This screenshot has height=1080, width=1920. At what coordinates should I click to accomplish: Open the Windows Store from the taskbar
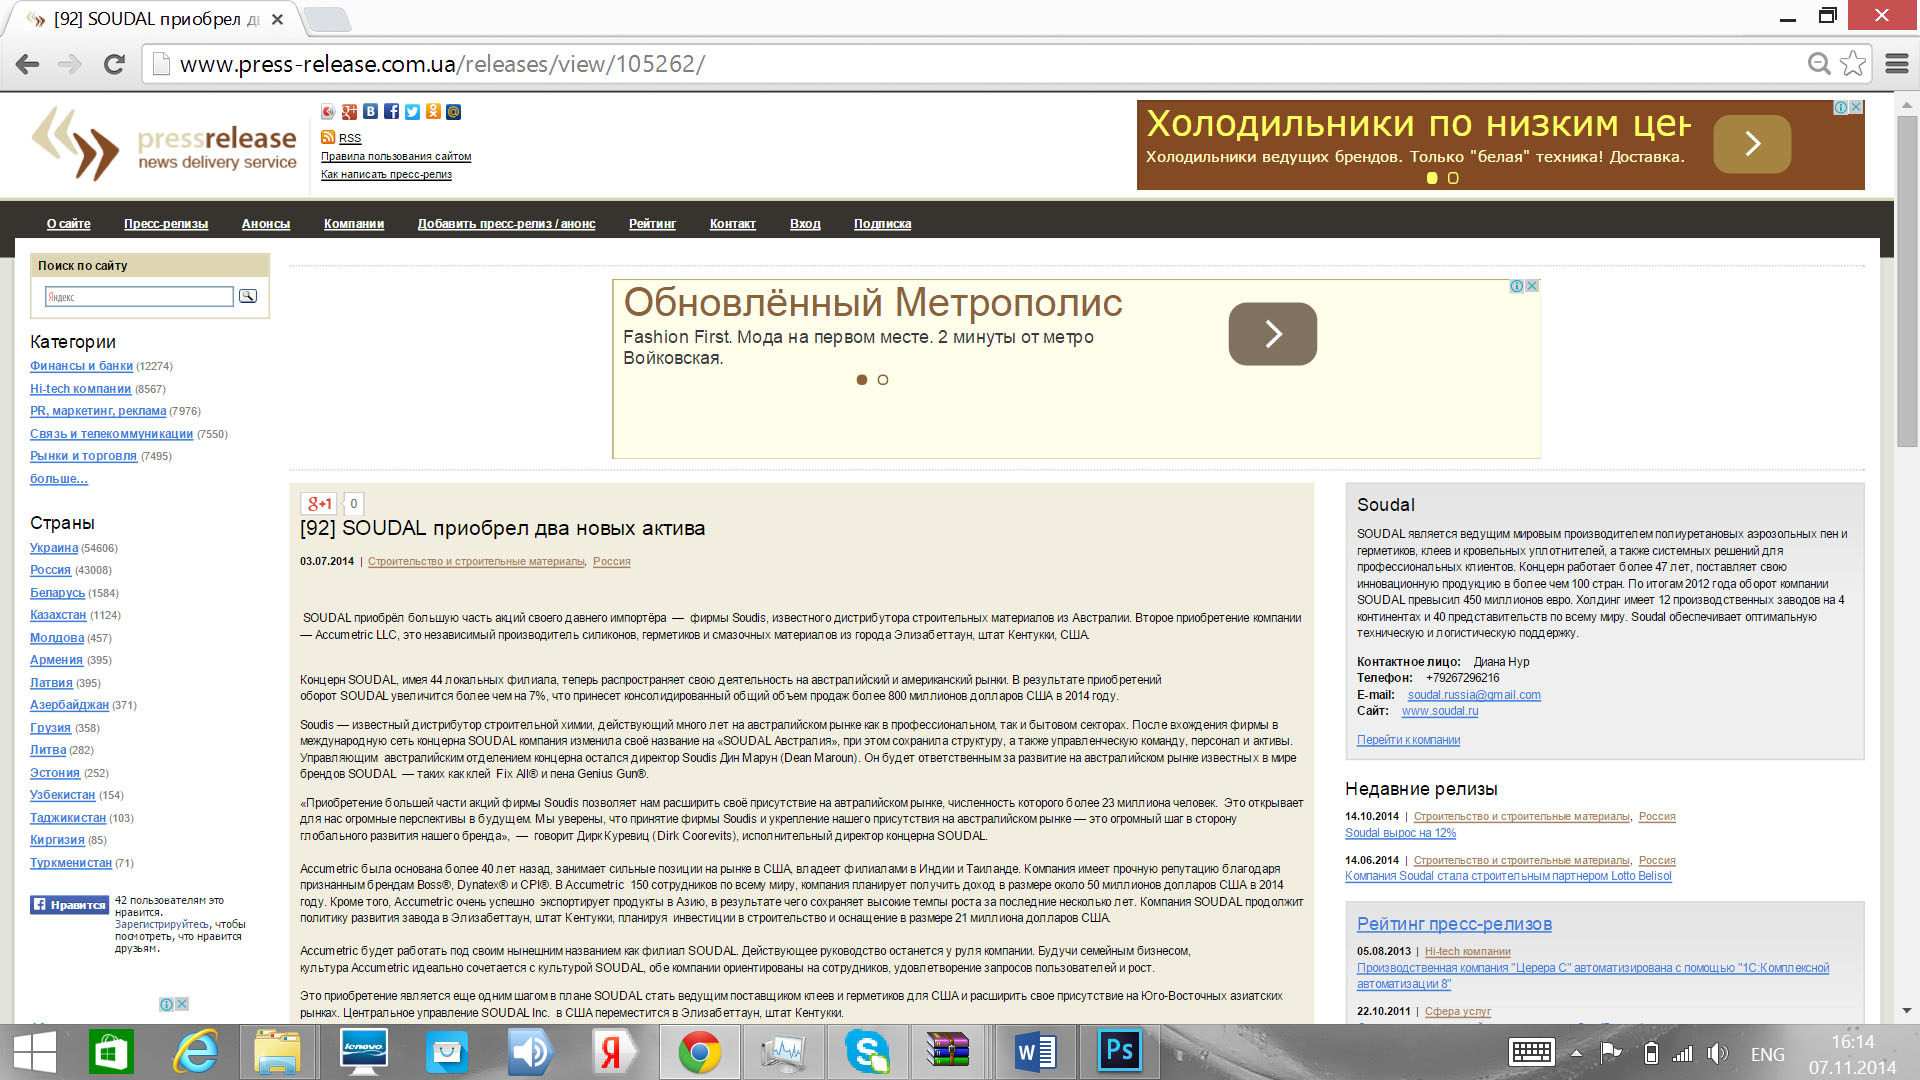pyautogui.click(x=111, y=1052)
